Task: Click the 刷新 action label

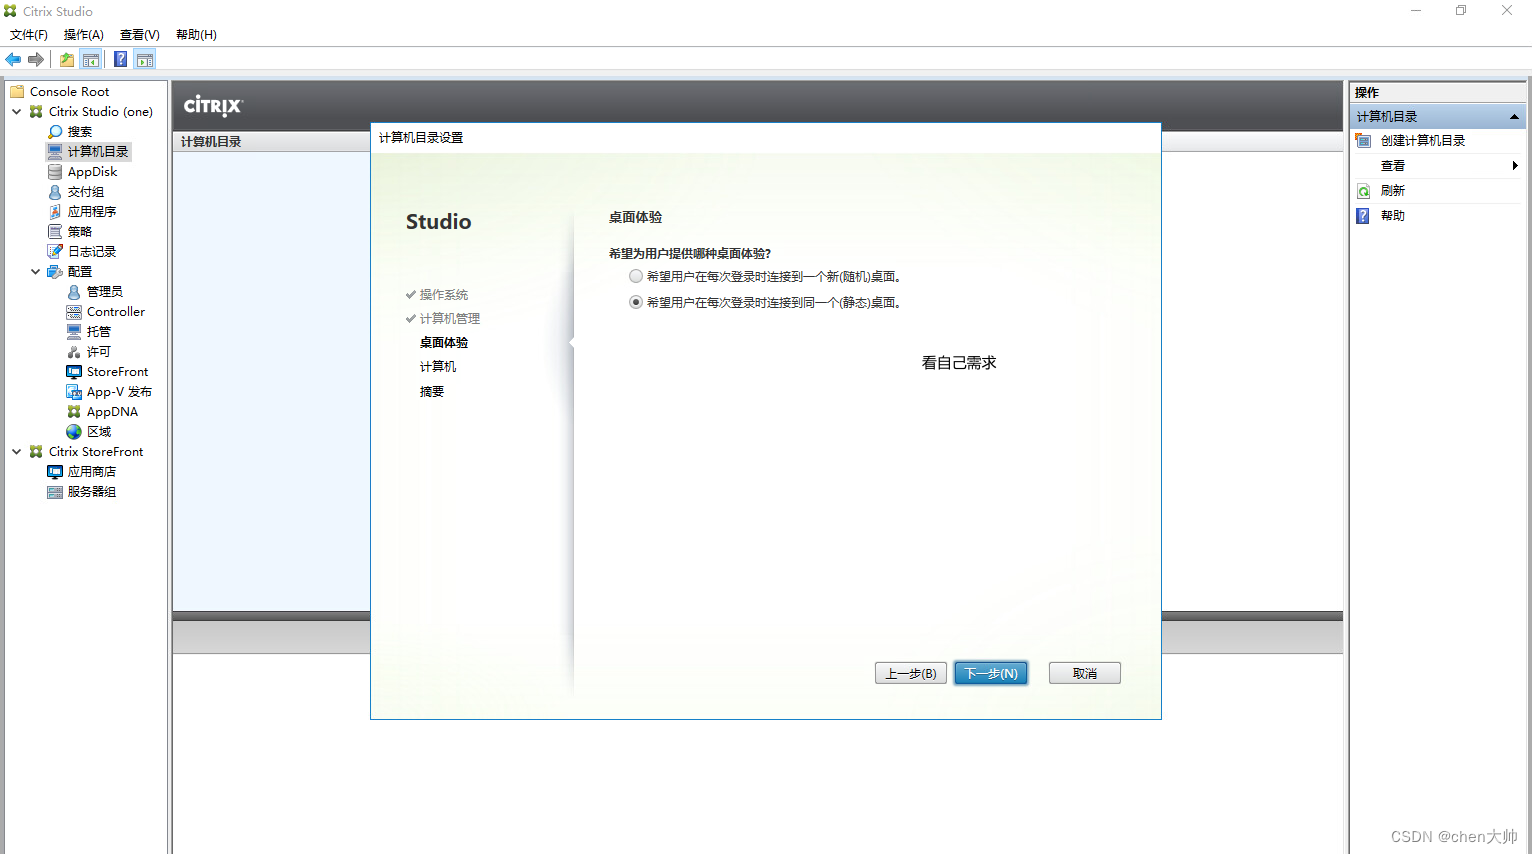Action: tap(1393, 190)
